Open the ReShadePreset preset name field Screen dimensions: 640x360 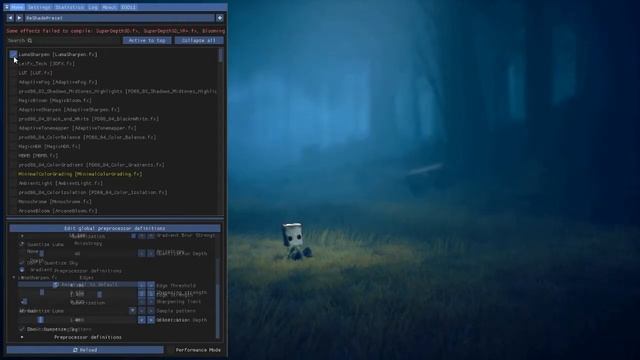coord(120,18)
